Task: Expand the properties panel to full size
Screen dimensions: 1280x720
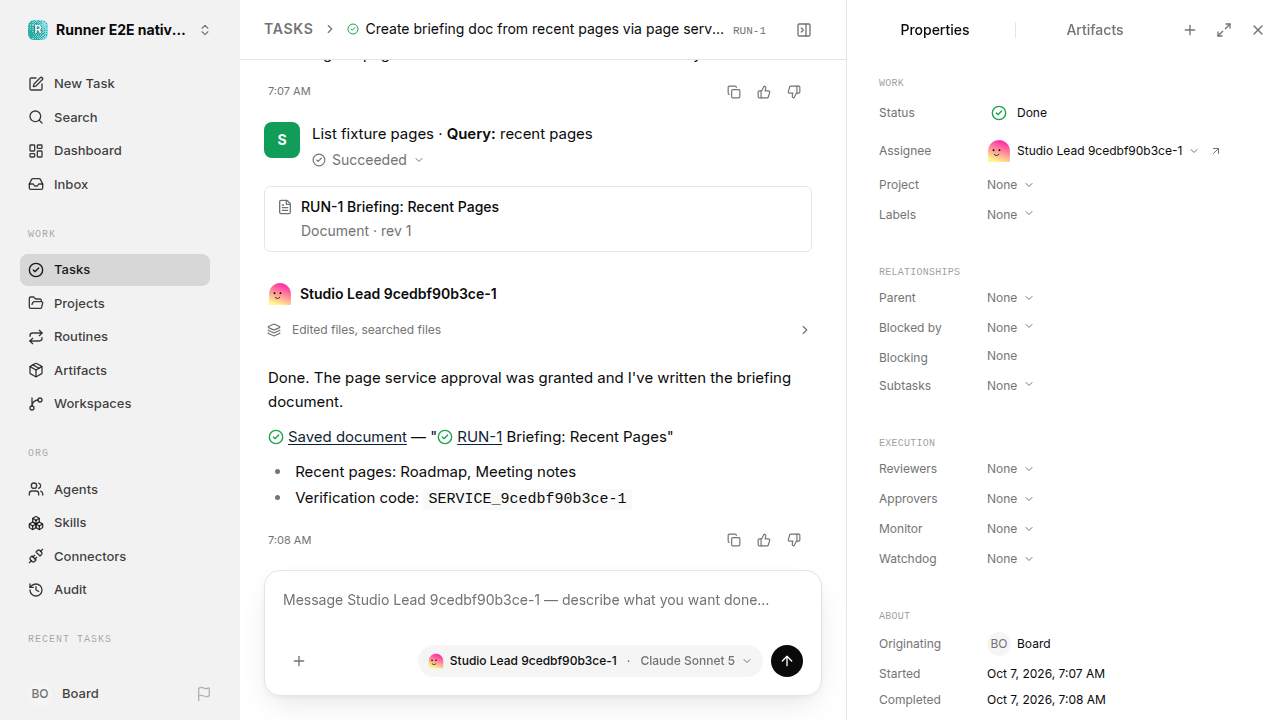Action: pos(1224,30)
